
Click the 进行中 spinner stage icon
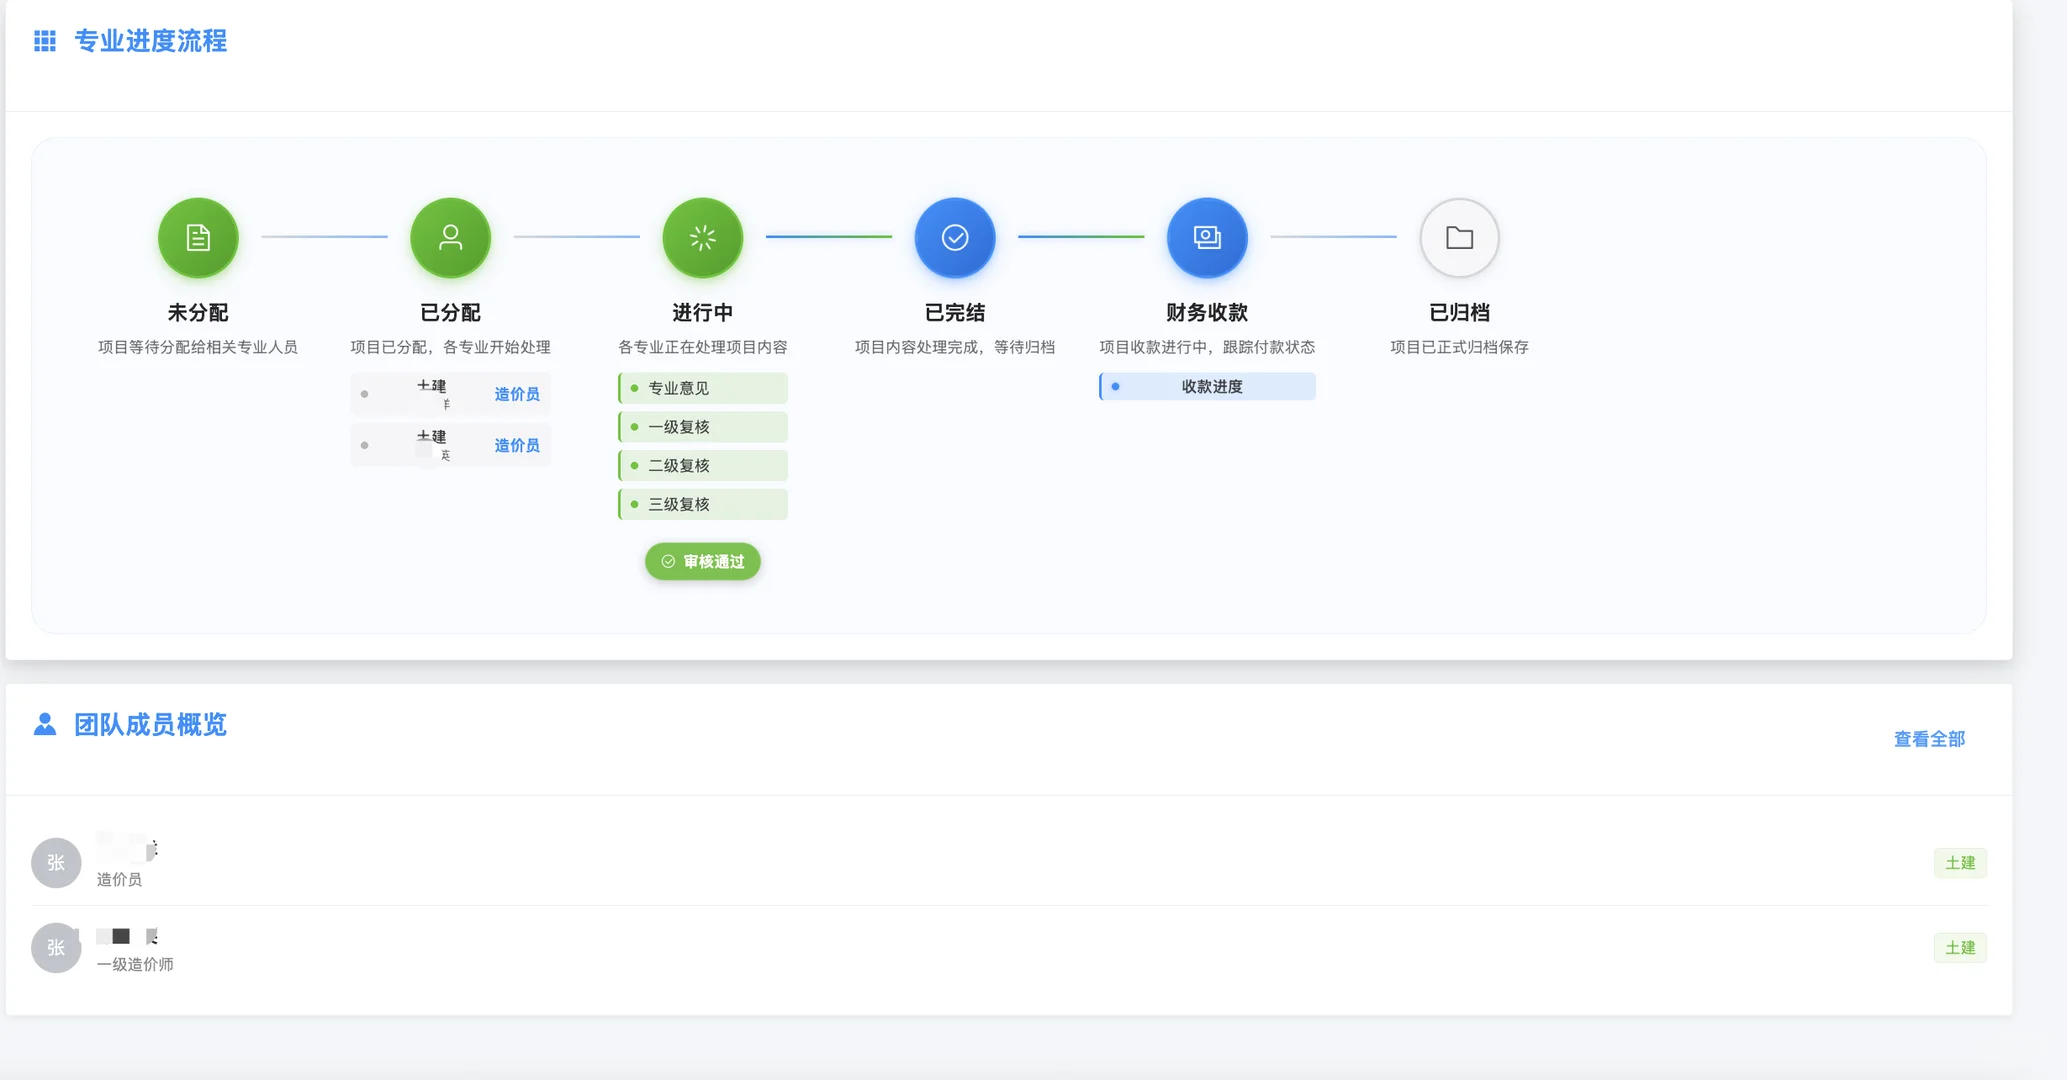702,237
